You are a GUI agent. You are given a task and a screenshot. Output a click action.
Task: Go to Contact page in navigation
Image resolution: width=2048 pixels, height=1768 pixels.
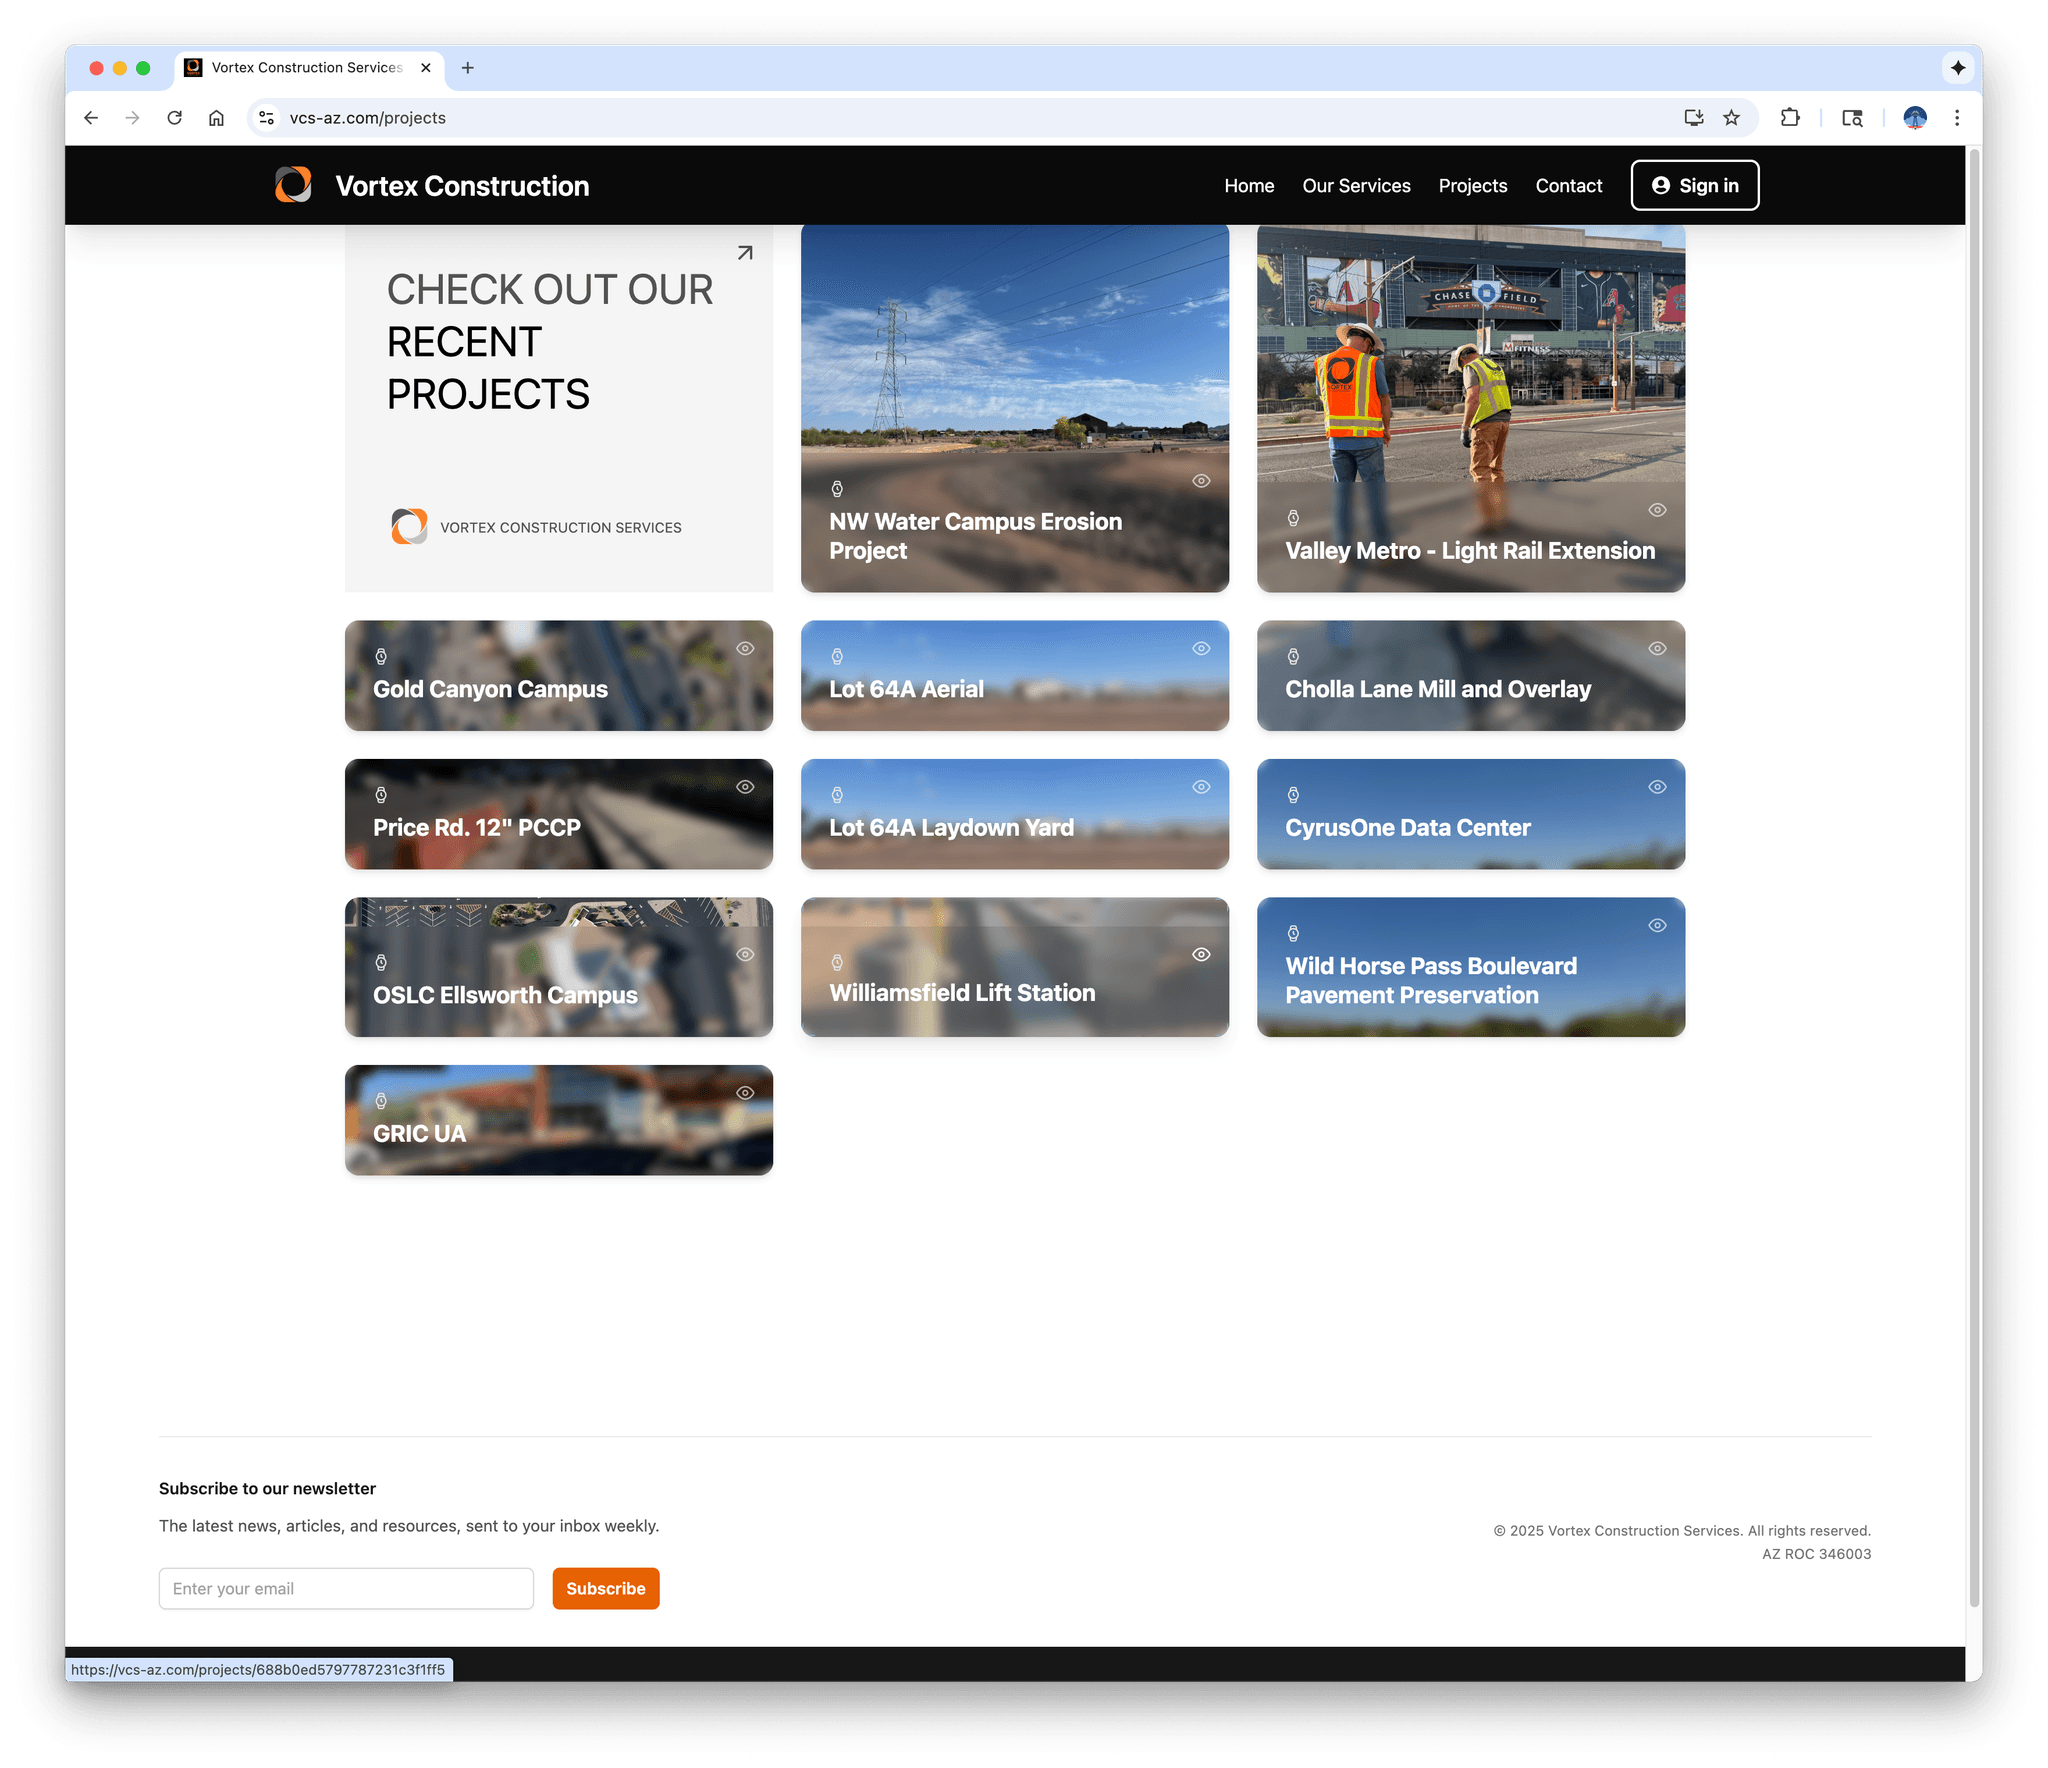point(1568,186)
